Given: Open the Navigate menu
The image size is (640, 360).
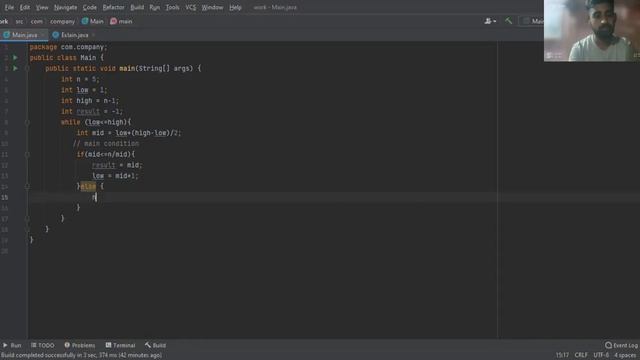Looking at the screenshot, I should (x=65, y=7).
